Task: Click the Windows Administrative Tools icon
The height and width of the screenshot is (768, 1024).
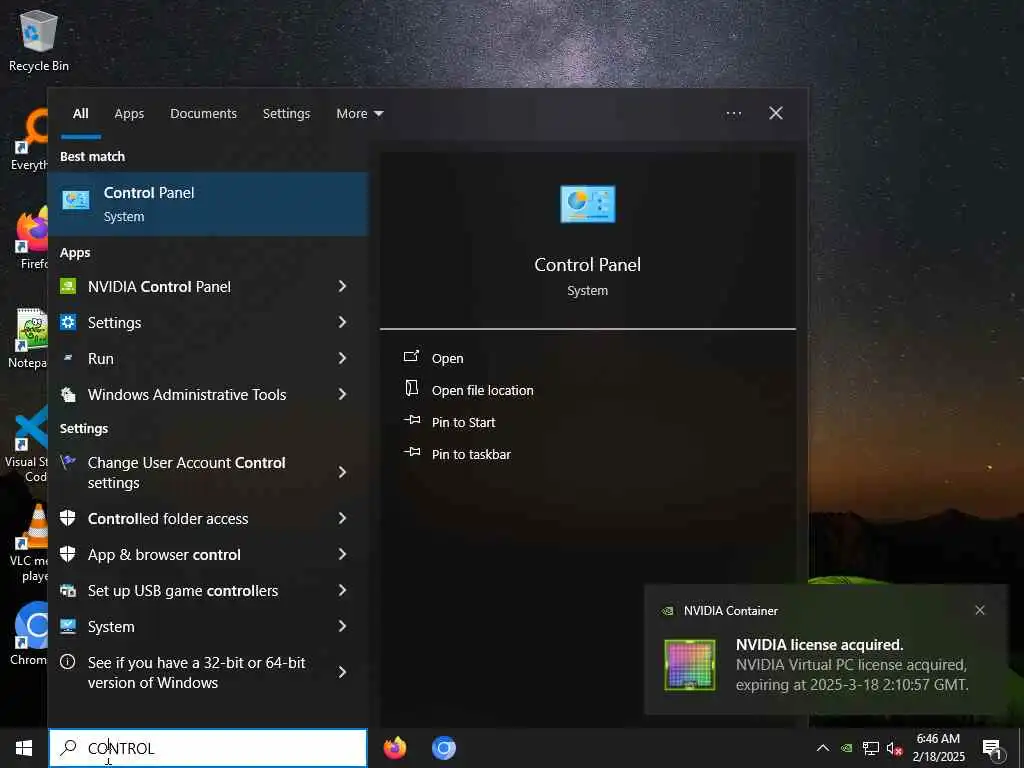Action: coord(68,394)
